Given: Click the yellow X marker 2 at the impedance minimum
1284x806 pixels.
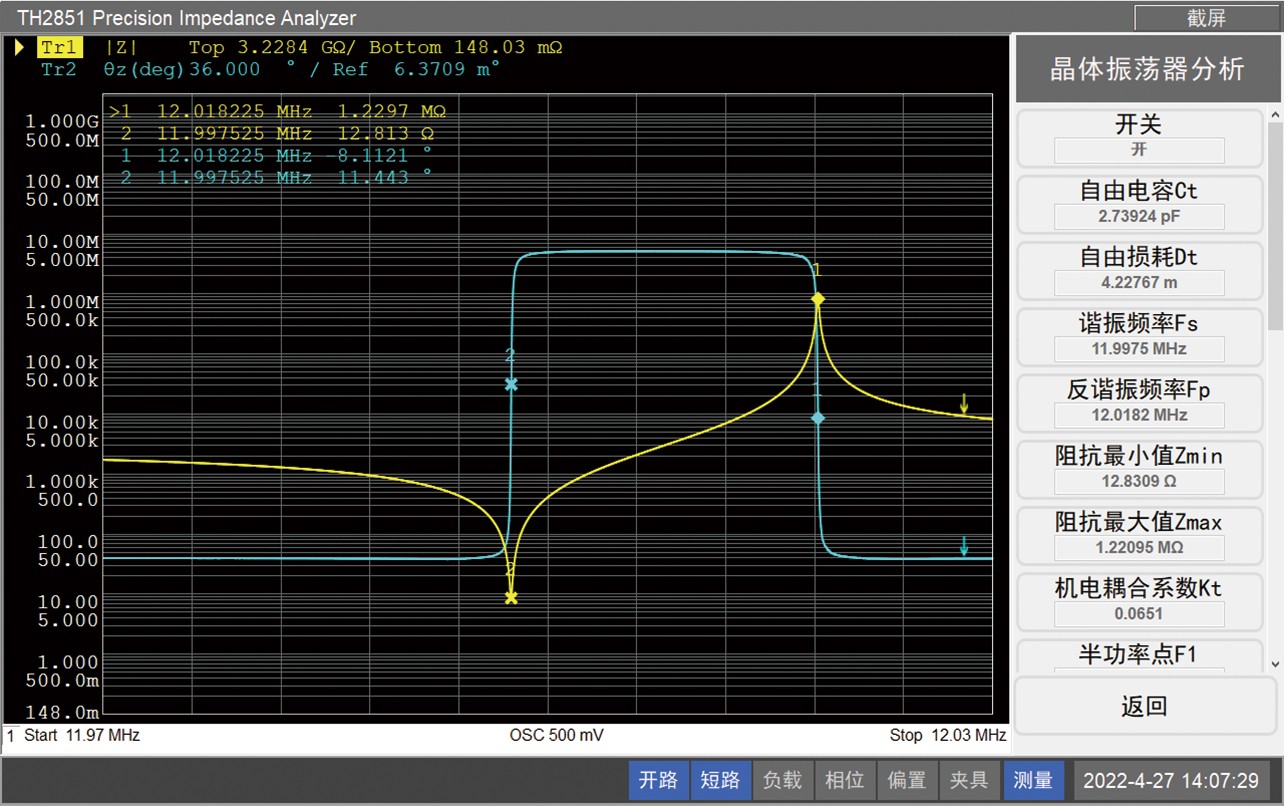Looking at the screenshot, I should point(511,598).
